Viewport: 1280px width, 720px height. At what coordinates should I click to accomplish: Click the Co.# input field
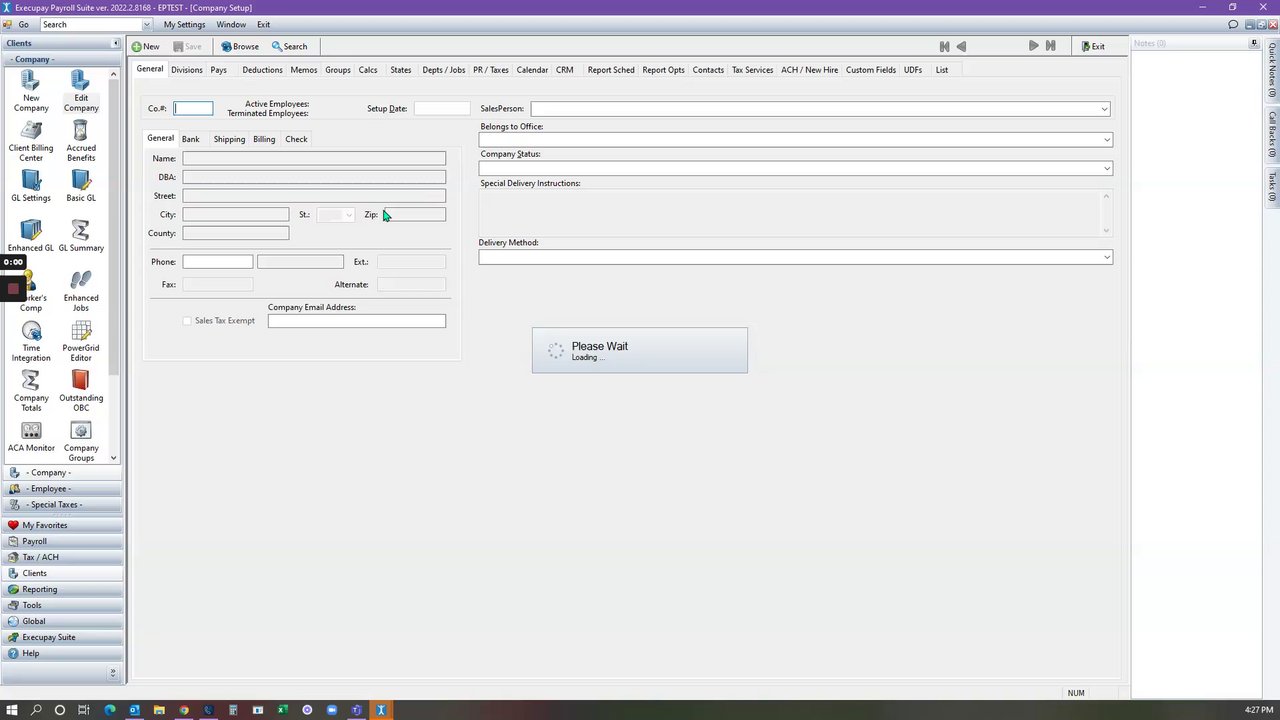[x=193, y=109]
